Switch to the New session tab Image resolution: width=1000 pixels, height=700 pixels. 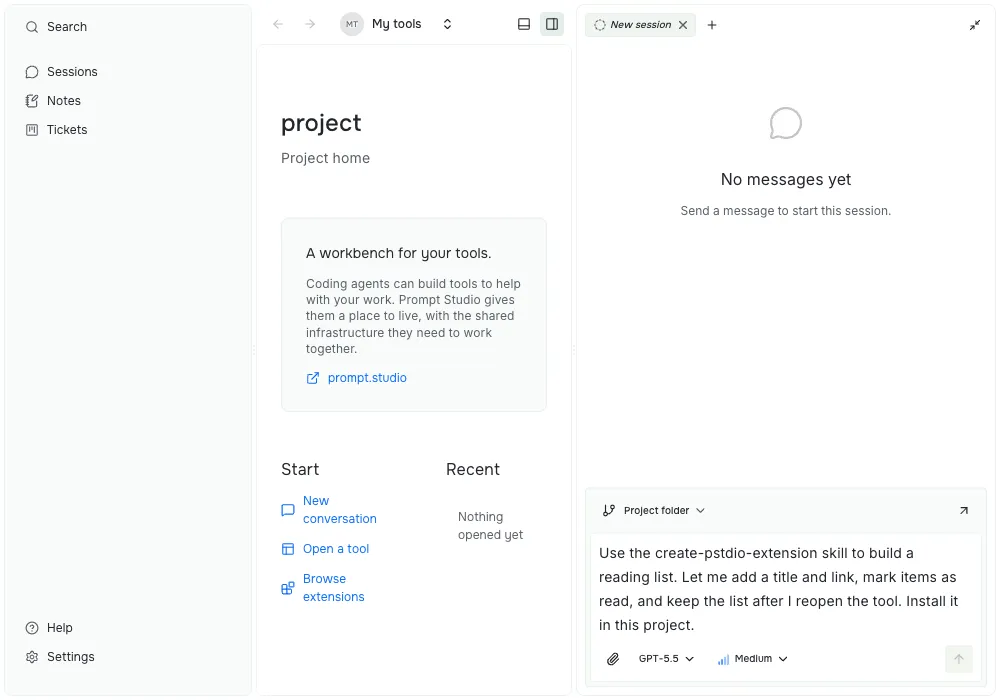[633, 25]
